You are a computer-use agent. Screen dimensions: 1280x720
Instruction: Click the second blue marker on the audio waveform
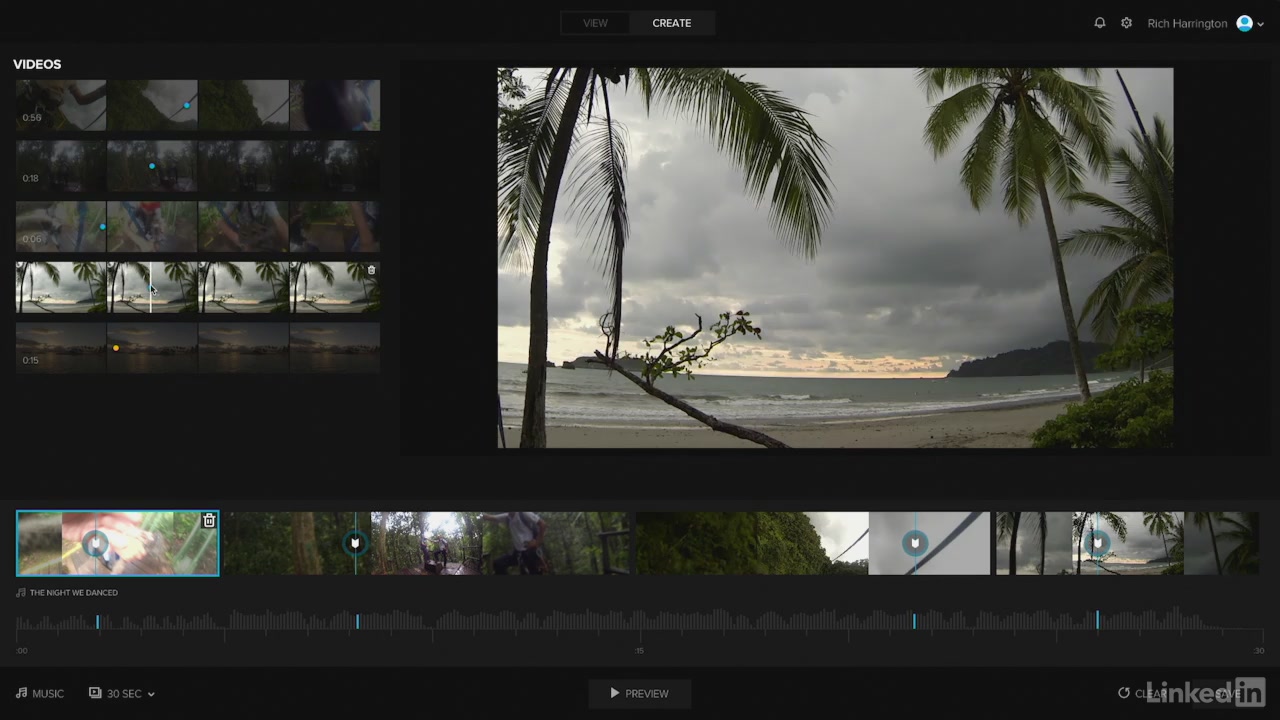tap(357, 622)
